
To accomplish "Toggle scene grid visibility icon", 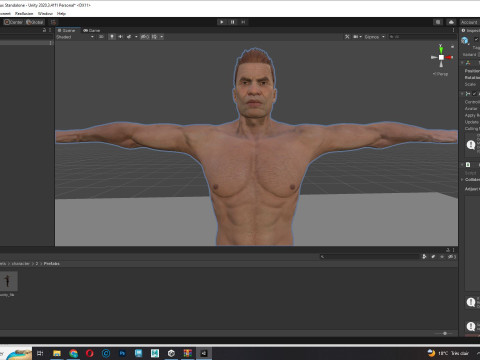I will tap(154, 37).
